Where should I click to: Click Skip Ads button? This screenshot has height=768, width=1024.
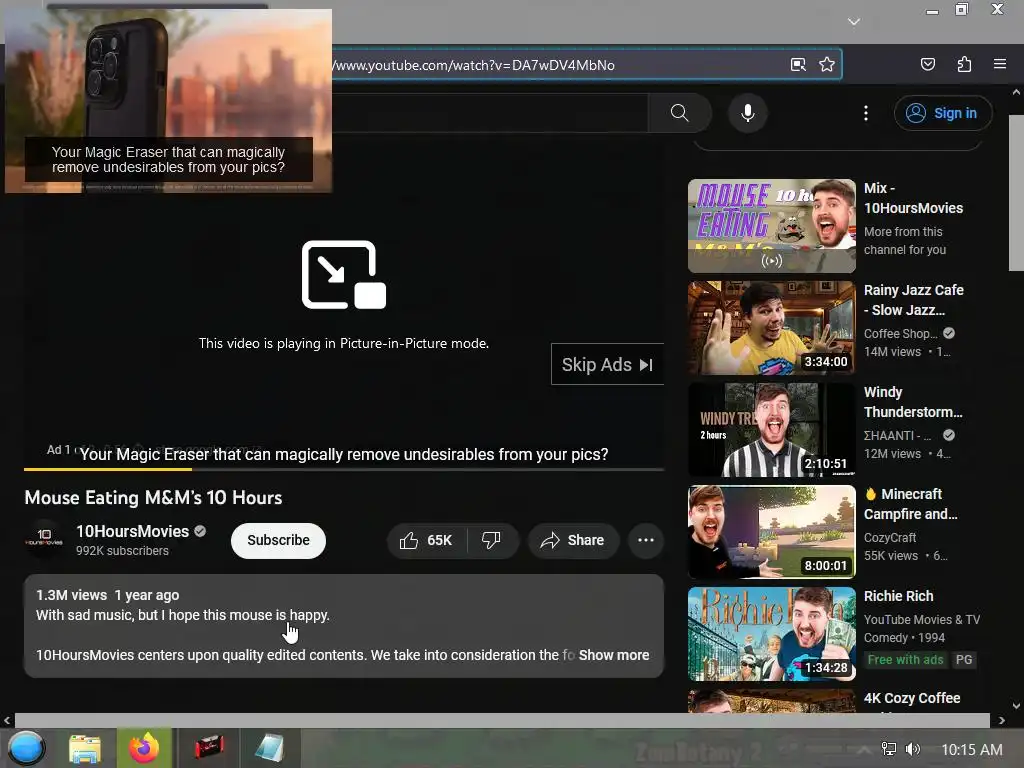click(x=607, y=364)
